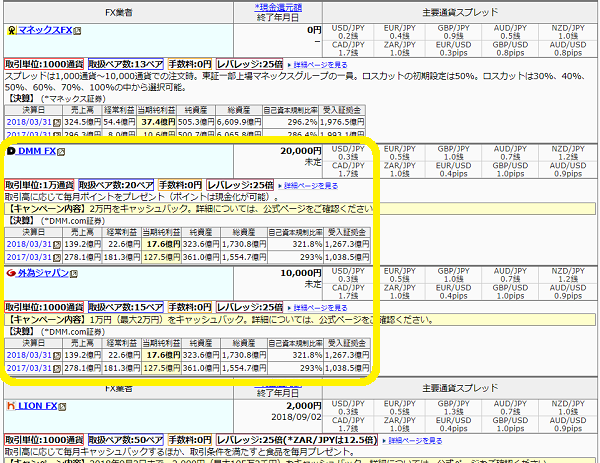Image resolution: width=600 pixels, height=463 pixels.
Task: Click Monex badge 取引単位:1000通貨
Action: (x=44, y=64)
